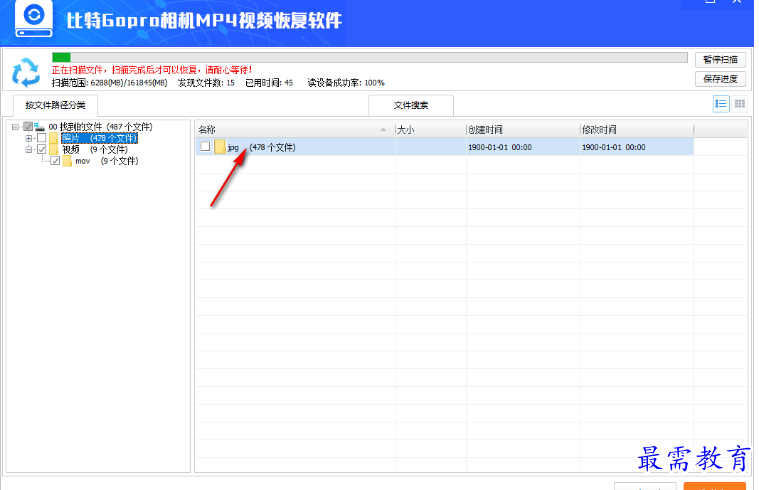Click the 100% success rate status text
This screenshot has width=759, height=490.
[374, 83]
